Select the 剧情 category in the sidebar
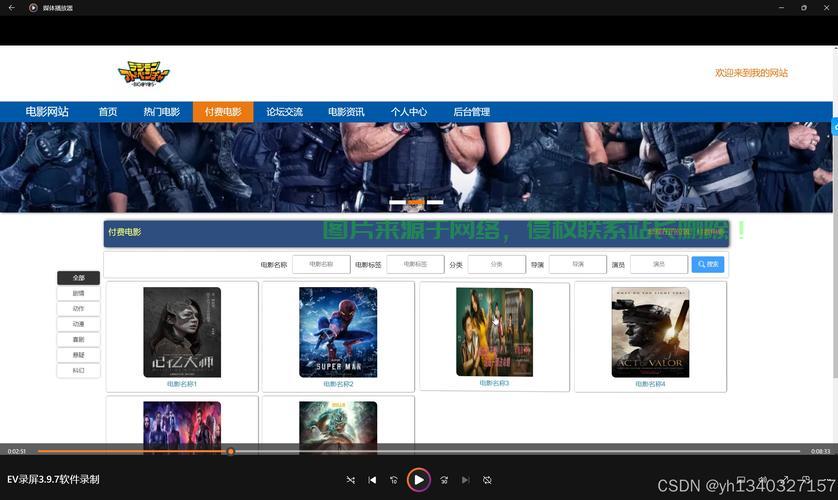838x500 pixels. 79,293
